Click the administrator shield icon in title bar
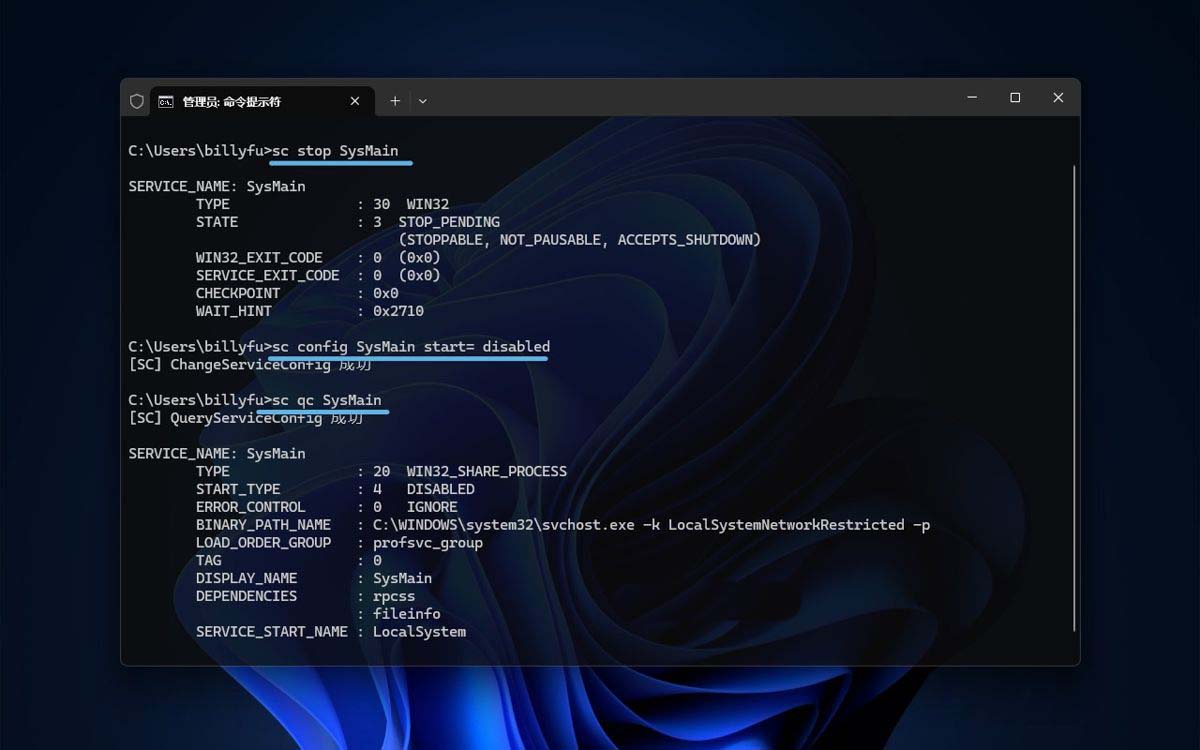Viewport: 1200px width, 750px height. point(137,101)
